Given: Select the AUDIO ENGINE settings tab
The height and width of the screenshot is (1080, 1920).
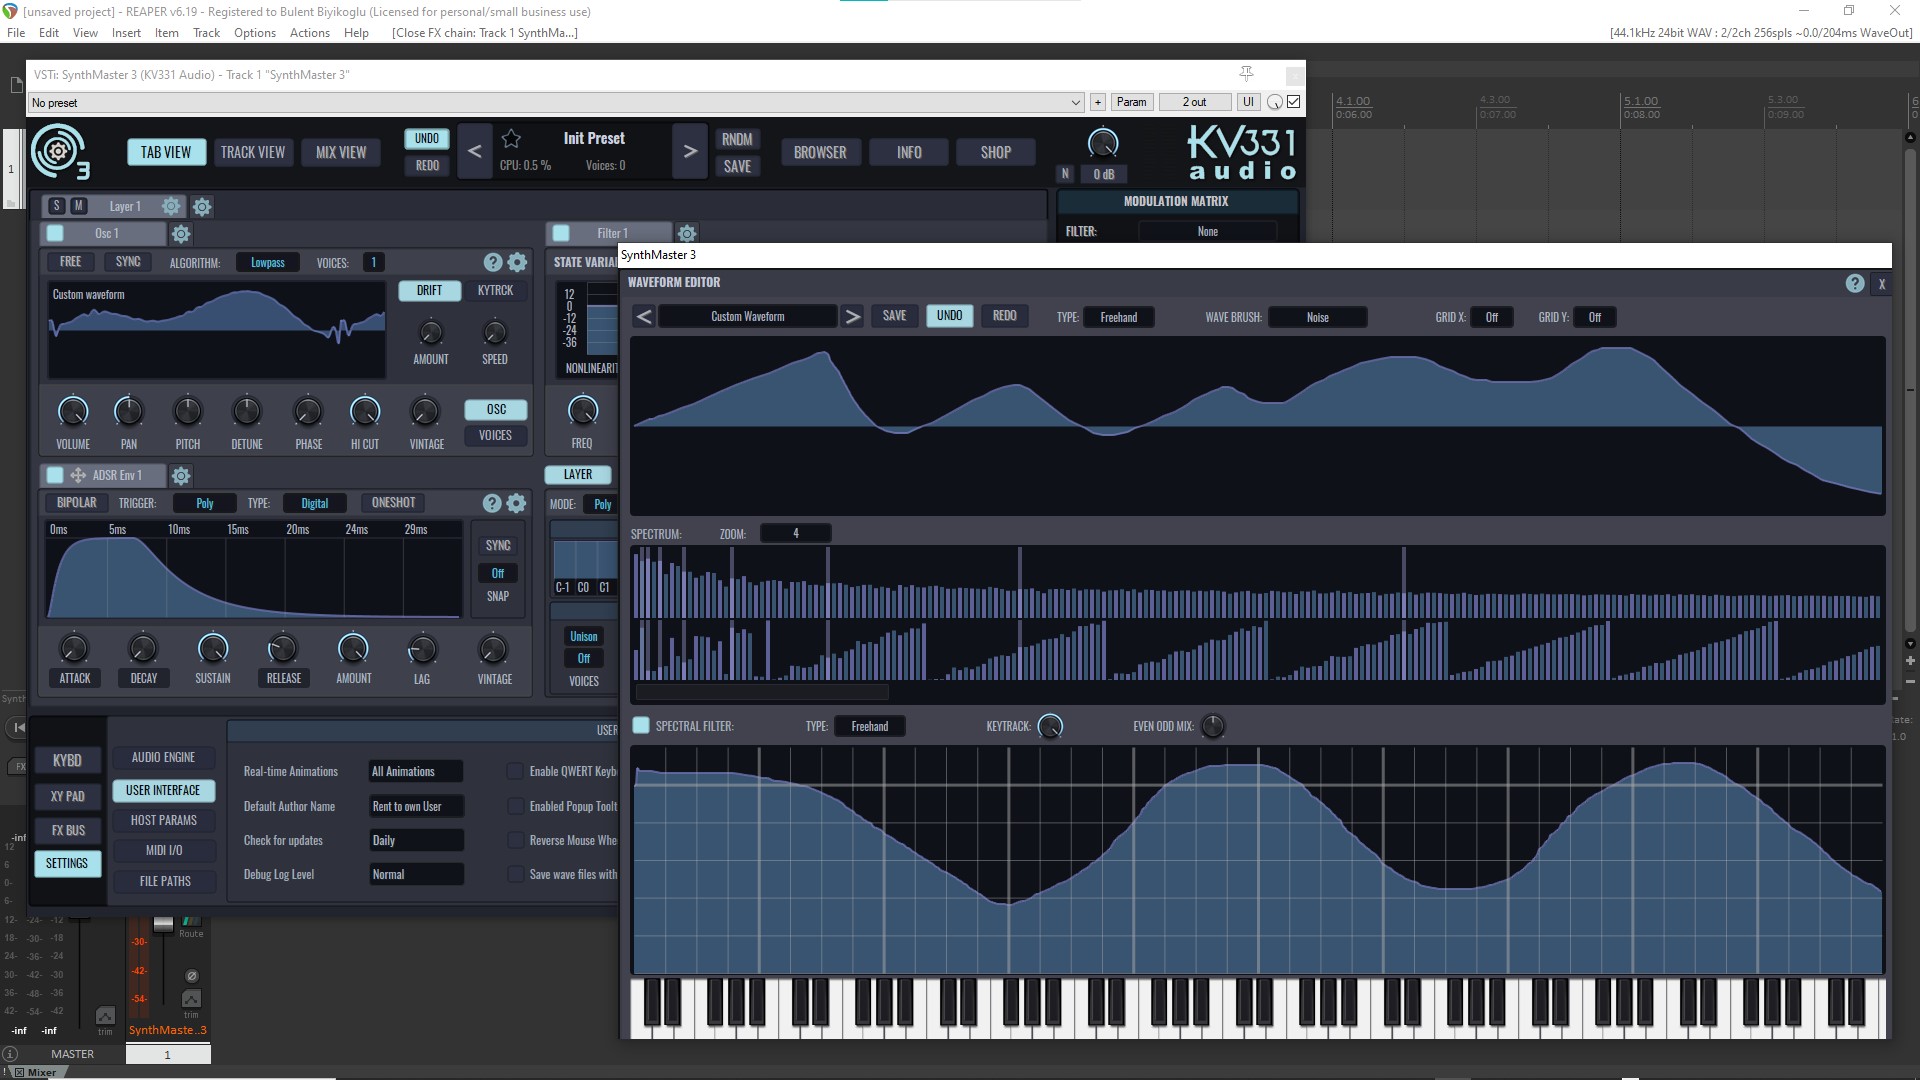Looking at the screenshot, I should coord(164,757).
